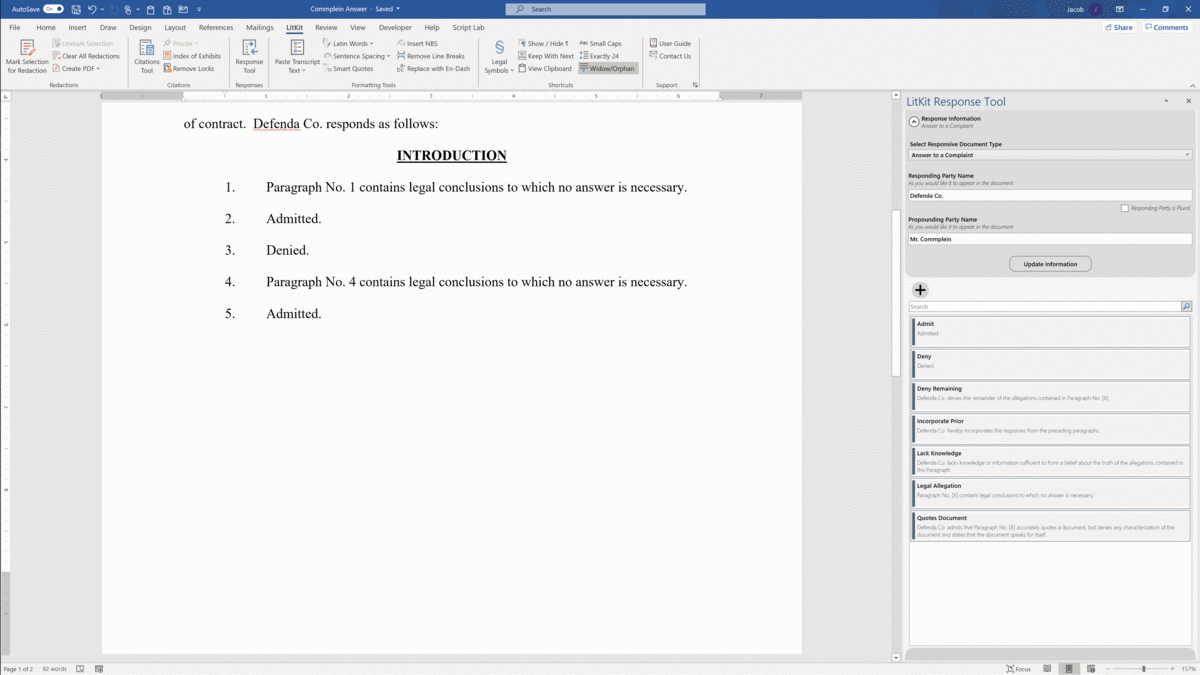
Task: Insert the Lack Knowledge response
Action: 1050,461
